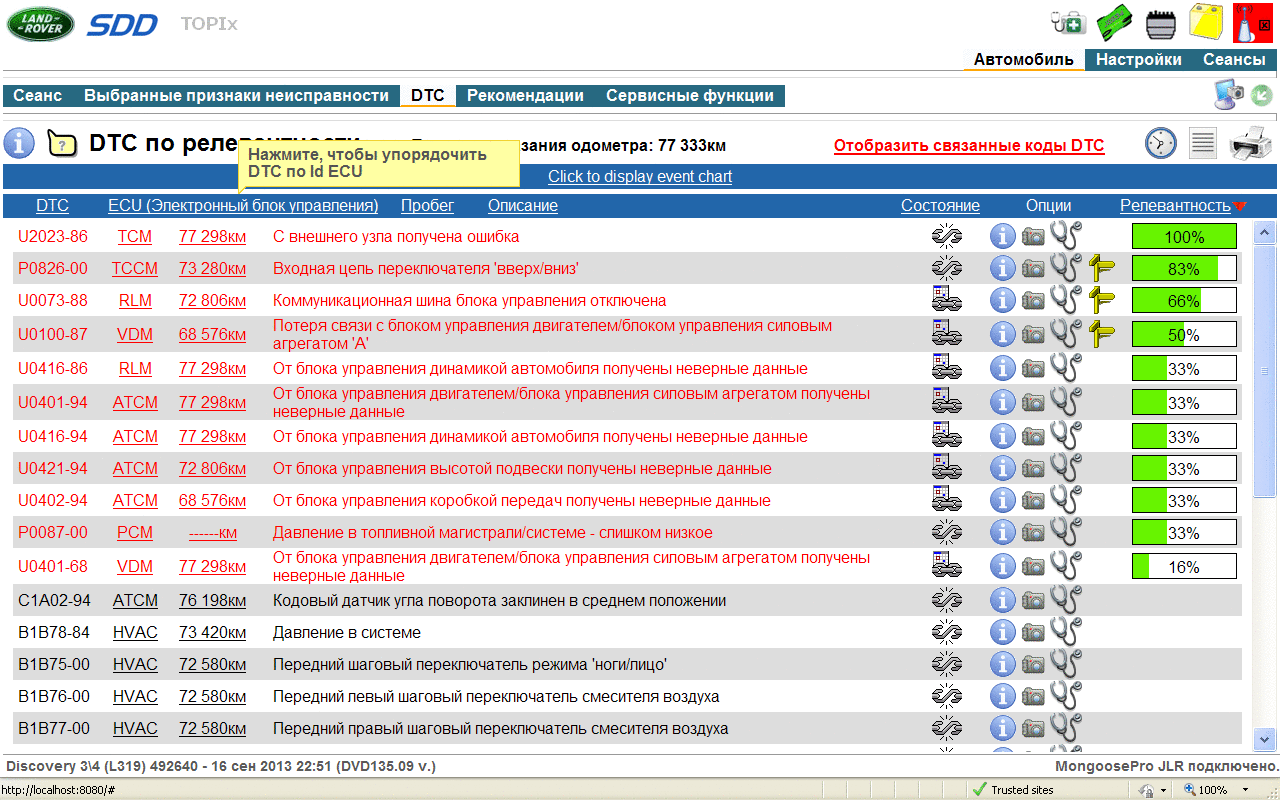The height and width of the screenshot is (800, 1280).
Task: Click the 16% relevance bar
Action: pos(1184,567)
